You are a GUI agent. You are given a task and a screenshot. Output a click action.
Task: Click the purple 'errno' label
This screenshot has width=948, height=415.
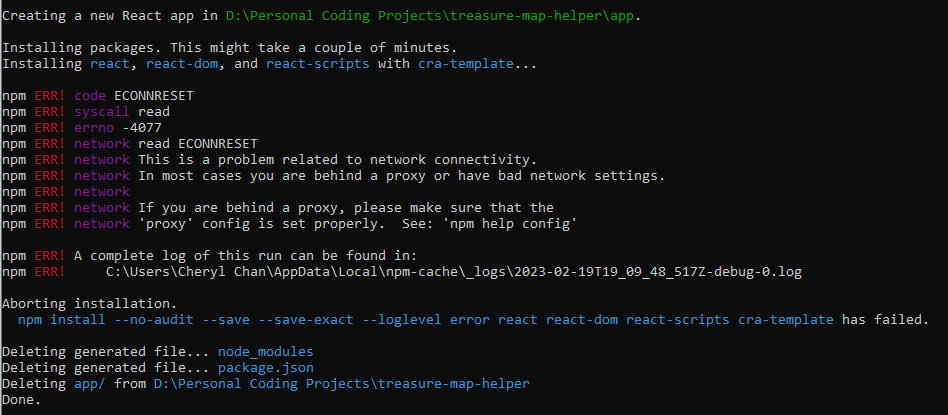click(x=94, y=128)
